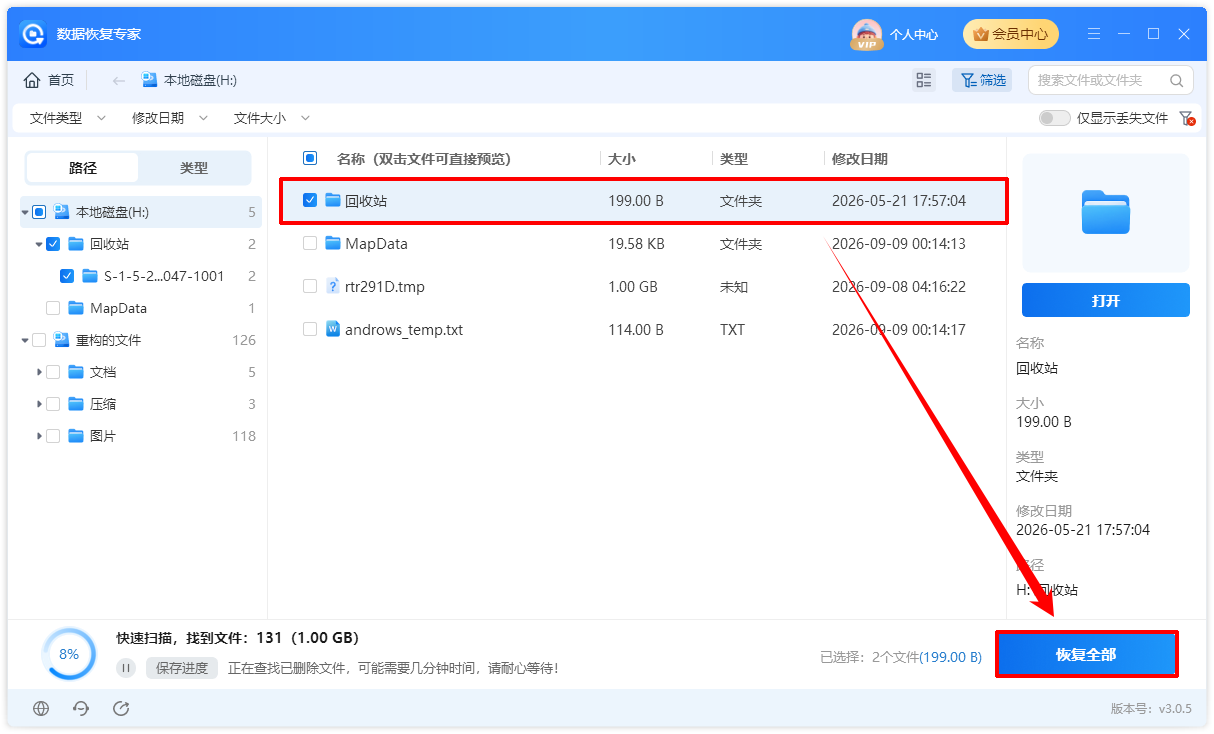Uncheck S-1-5-2...047-1001 tree checkbox

tap(67, 276)
